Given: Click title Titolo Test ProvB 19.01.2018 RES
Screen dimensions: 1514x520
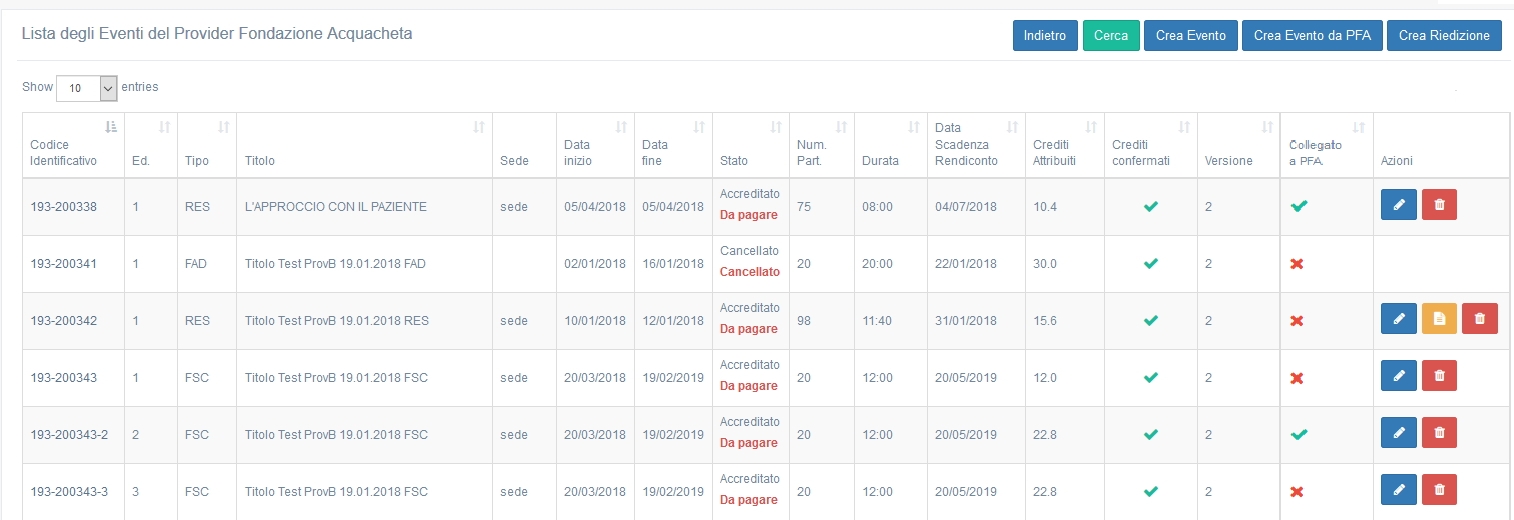Looking at the screenshot, I should click(336, 321).
